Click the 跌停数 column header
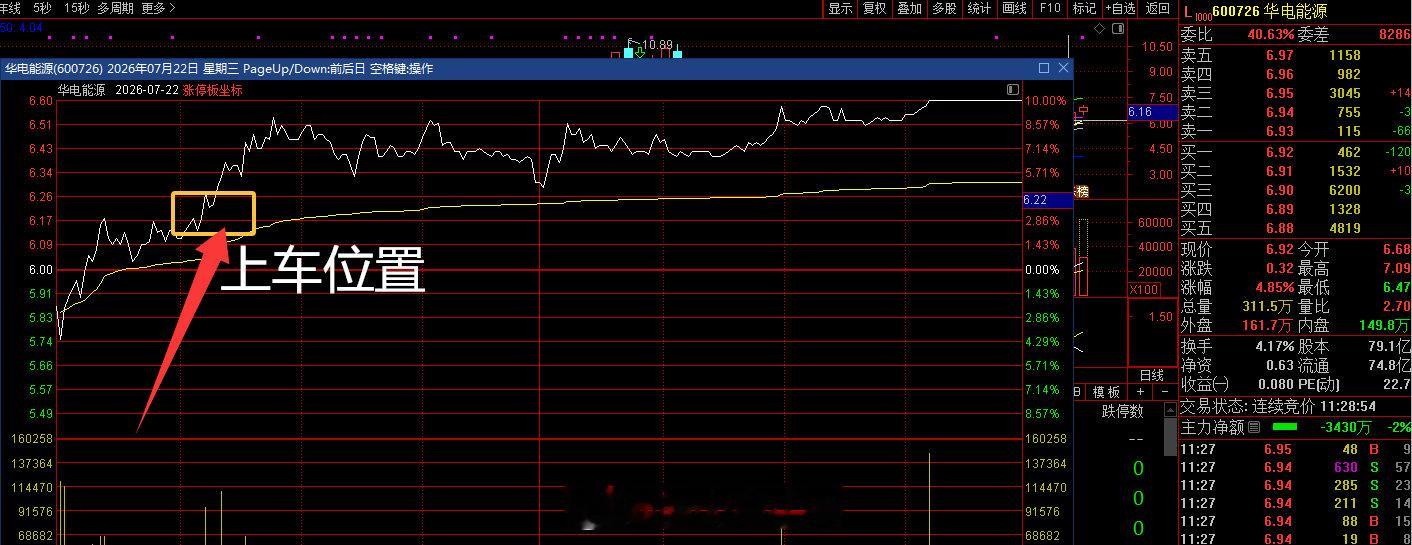 [1122, 411]
